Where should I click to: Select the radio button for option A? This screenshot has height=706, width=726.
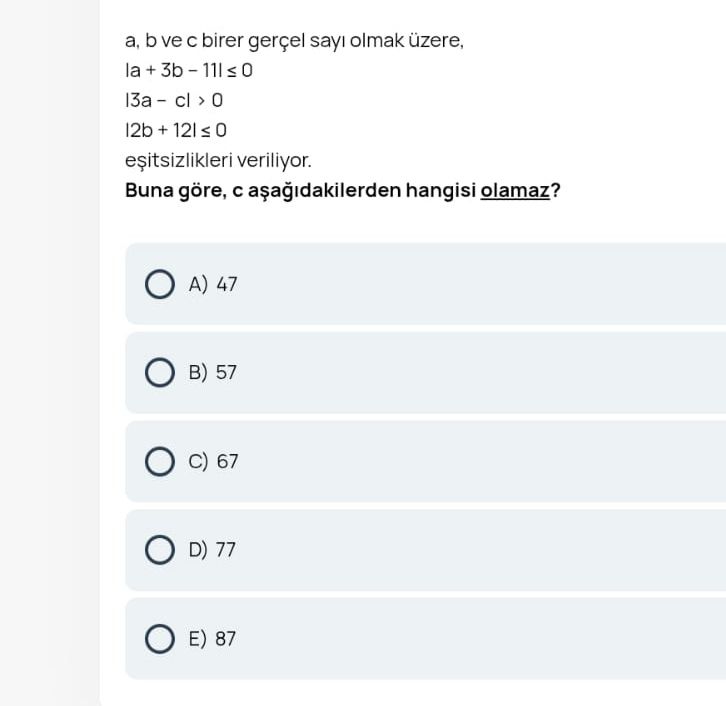point(160,285)
